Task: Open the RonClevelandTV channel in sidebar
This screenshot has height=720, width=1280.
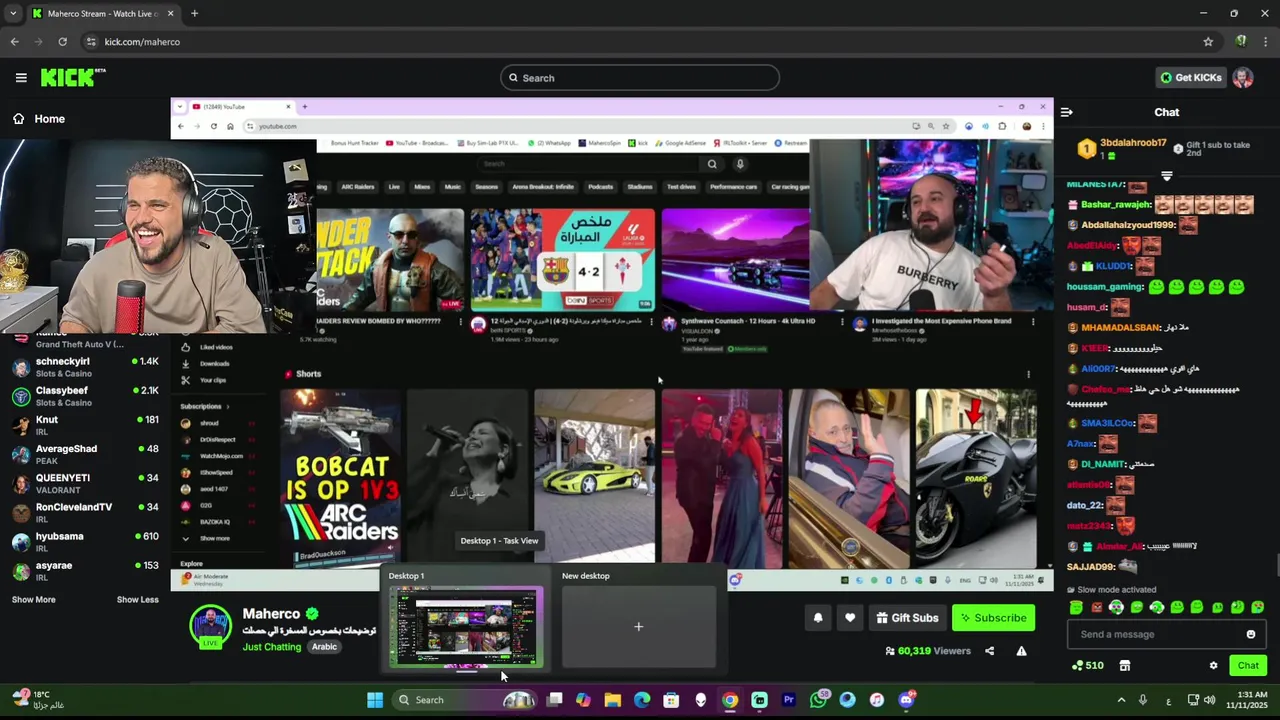Action: 85,512
